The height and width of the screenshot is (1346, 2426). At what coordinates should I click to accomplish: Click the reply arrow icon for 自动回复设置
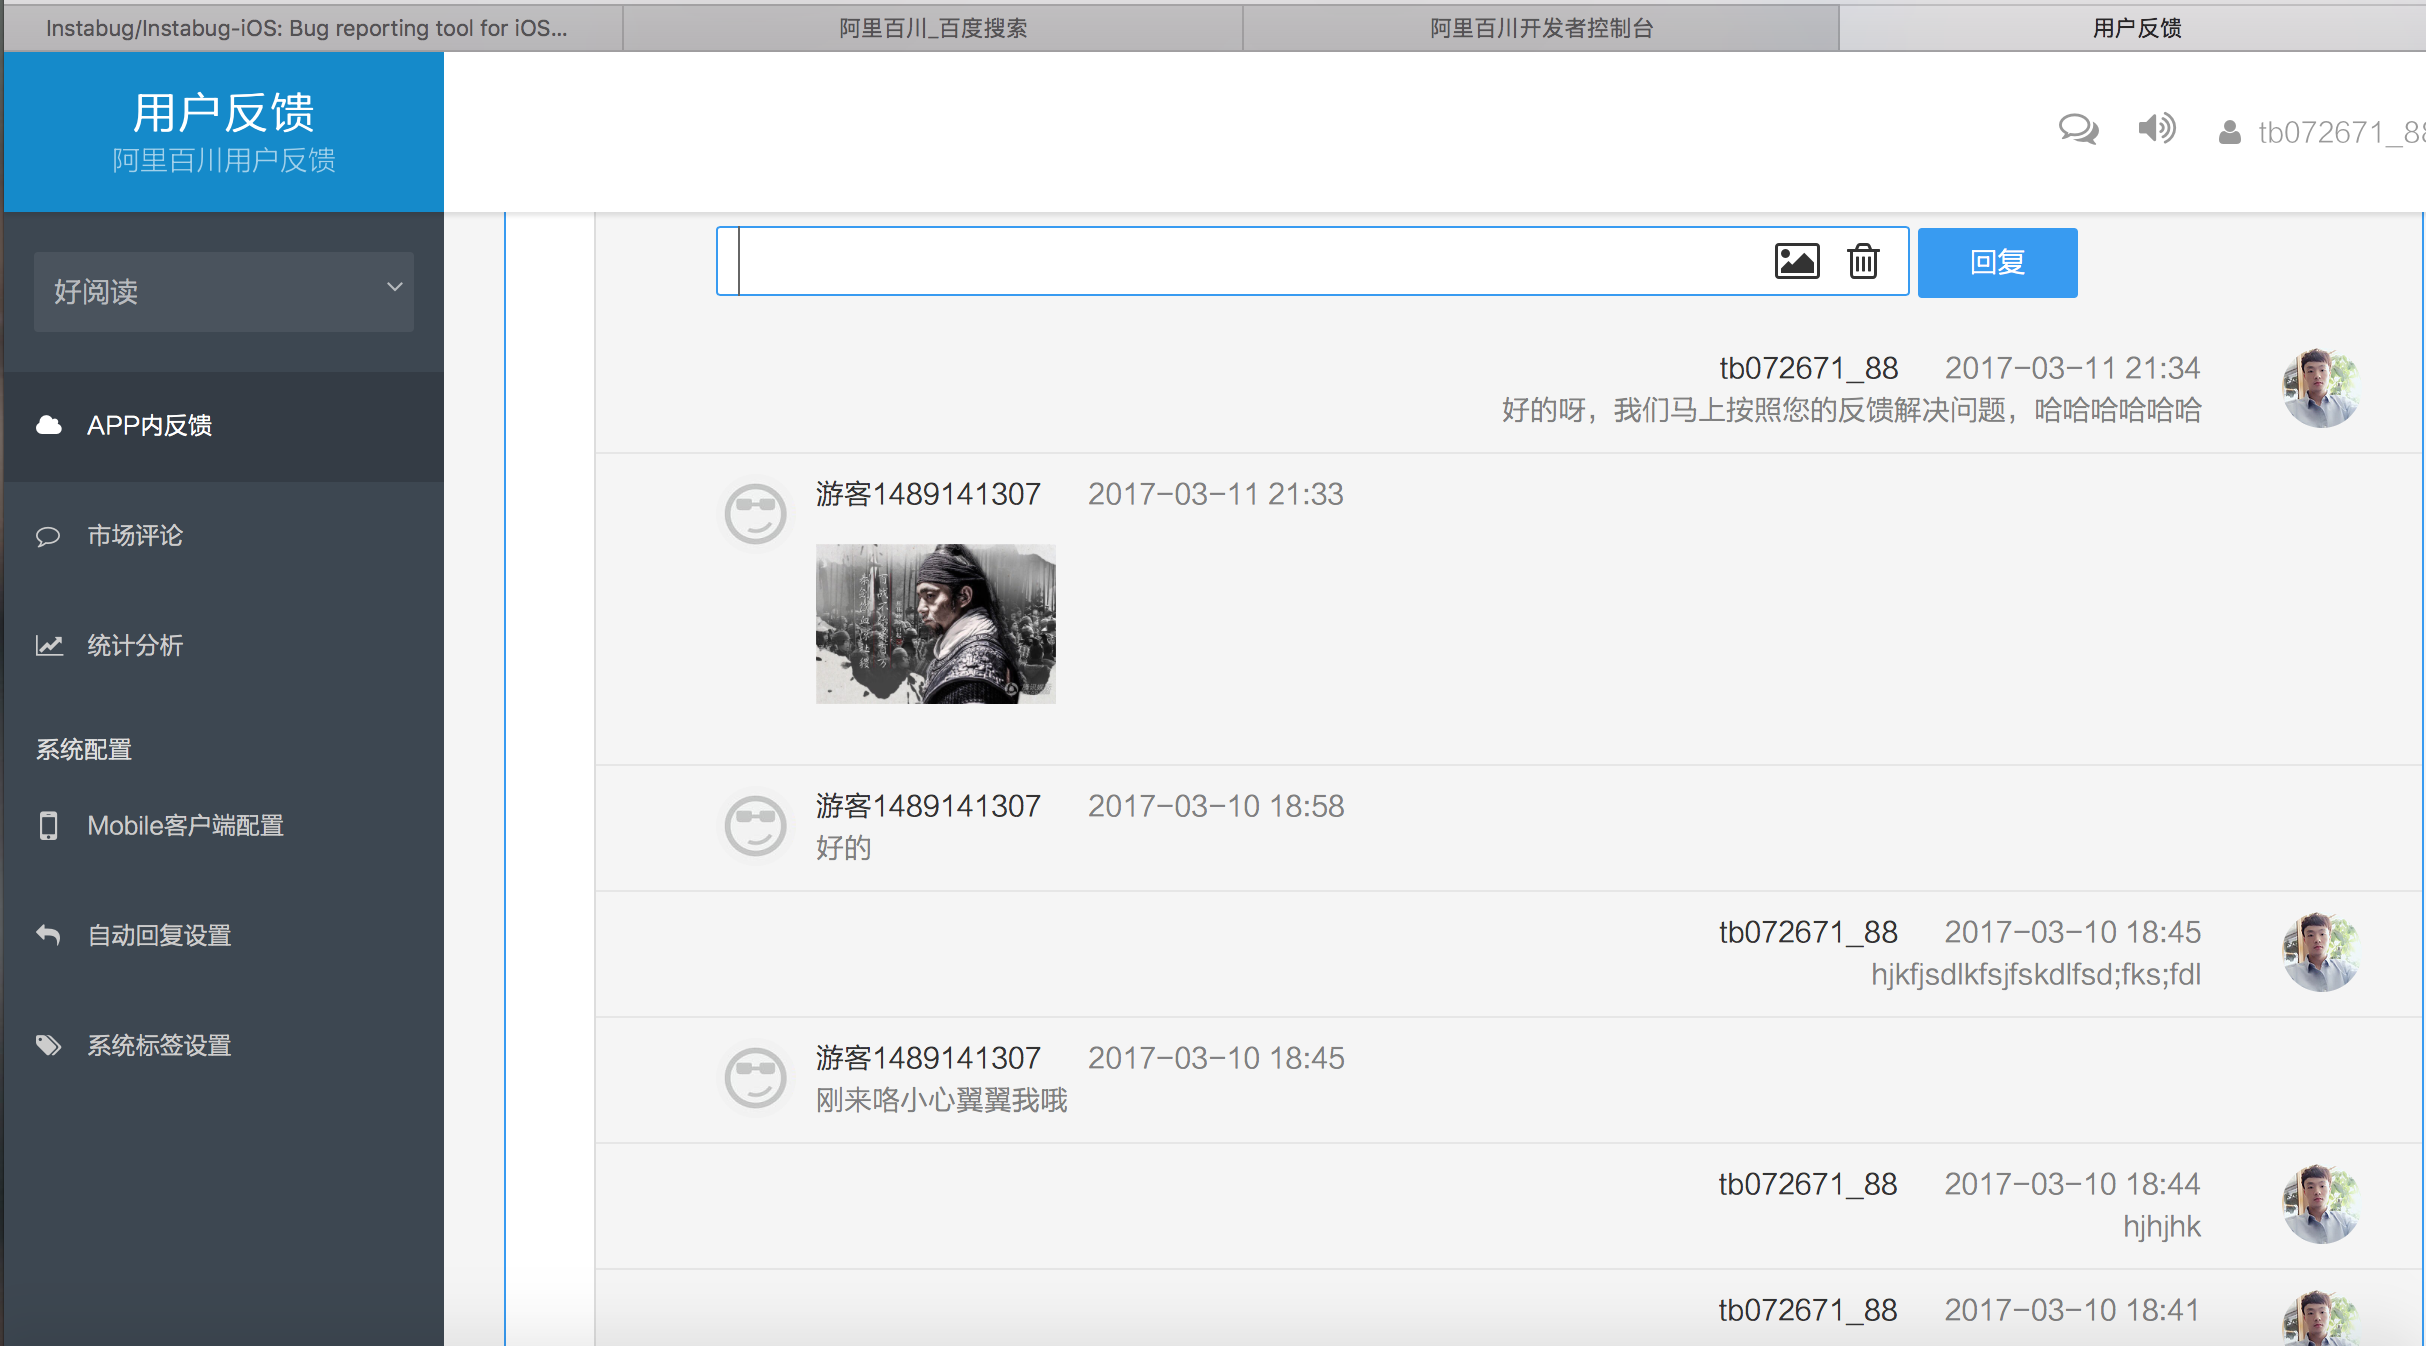click(x=48, y=935)
